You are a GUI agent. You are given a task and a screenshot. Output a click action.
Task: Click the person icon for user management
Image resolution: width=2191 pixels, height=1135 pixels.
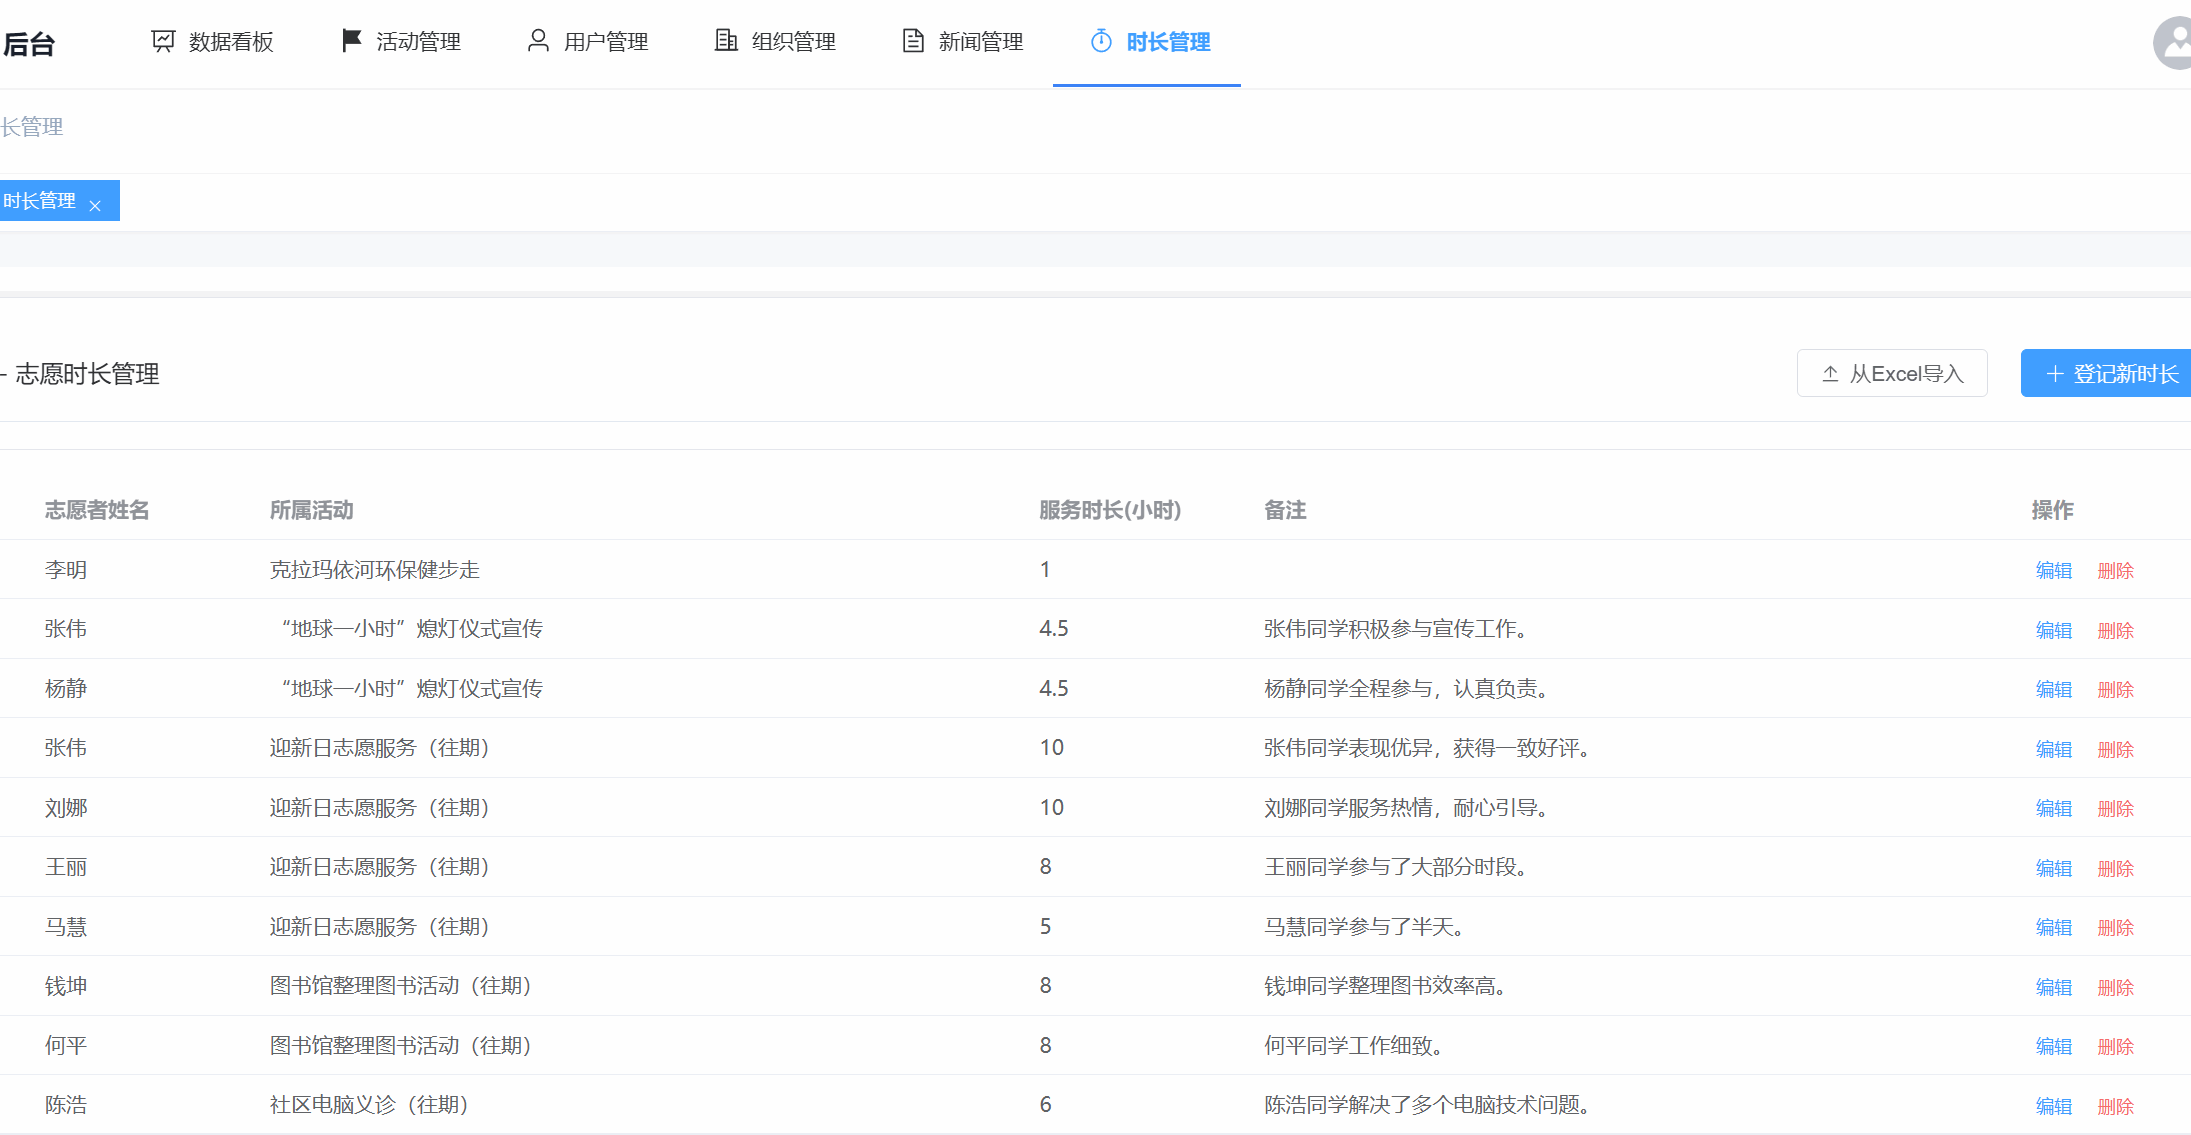[538, 41]
